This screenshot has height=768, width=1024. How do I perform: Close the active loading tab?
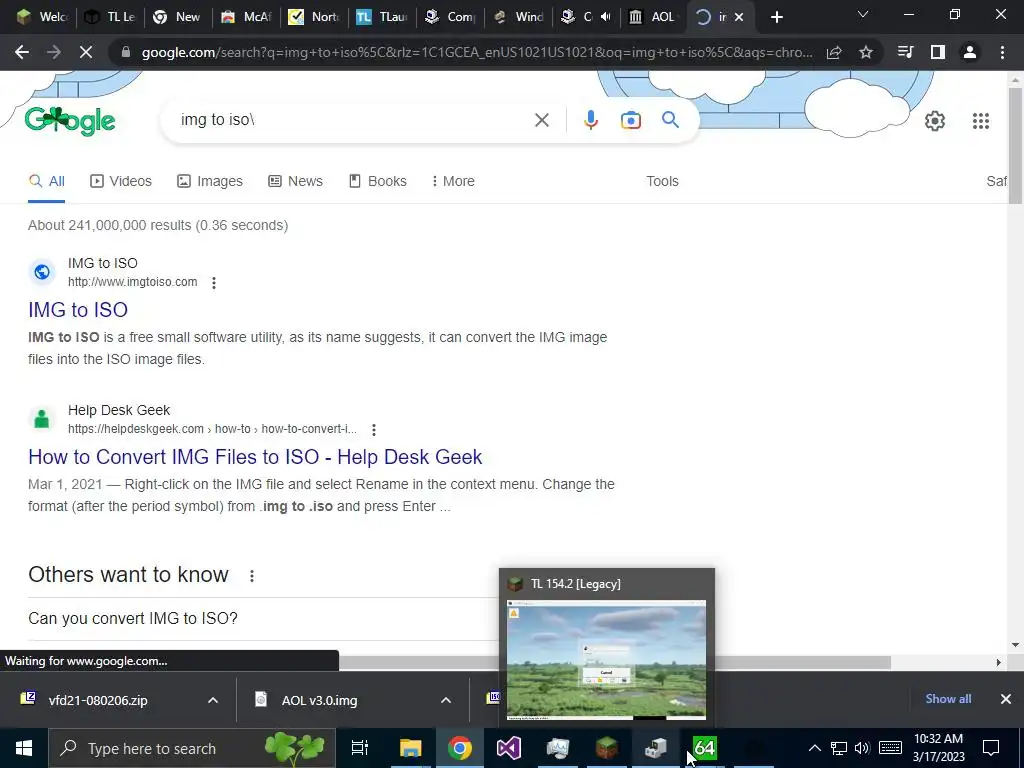tap(739, 18)
